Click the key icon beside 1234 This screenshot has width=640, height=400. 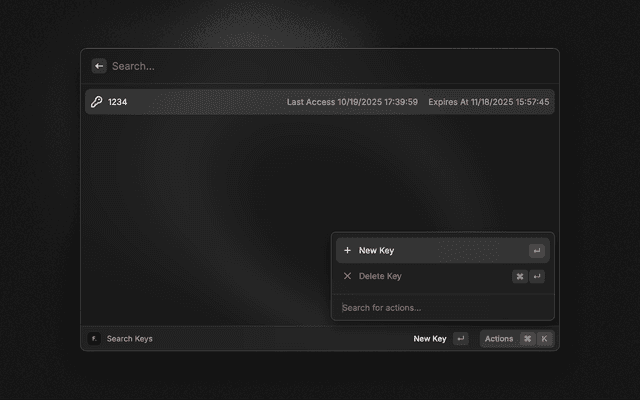(x=97, y=102)
